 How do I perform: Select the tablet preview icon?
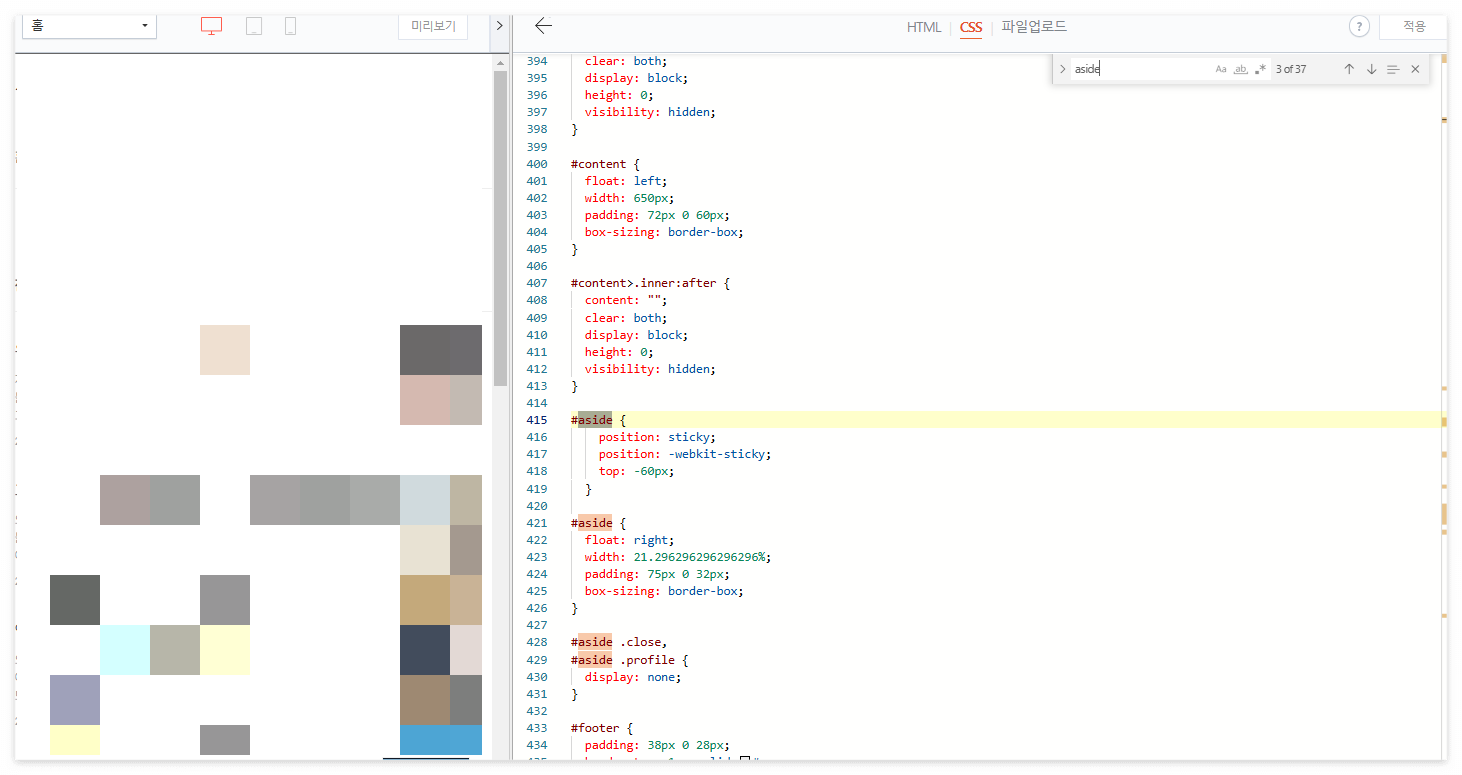[254, 26]
